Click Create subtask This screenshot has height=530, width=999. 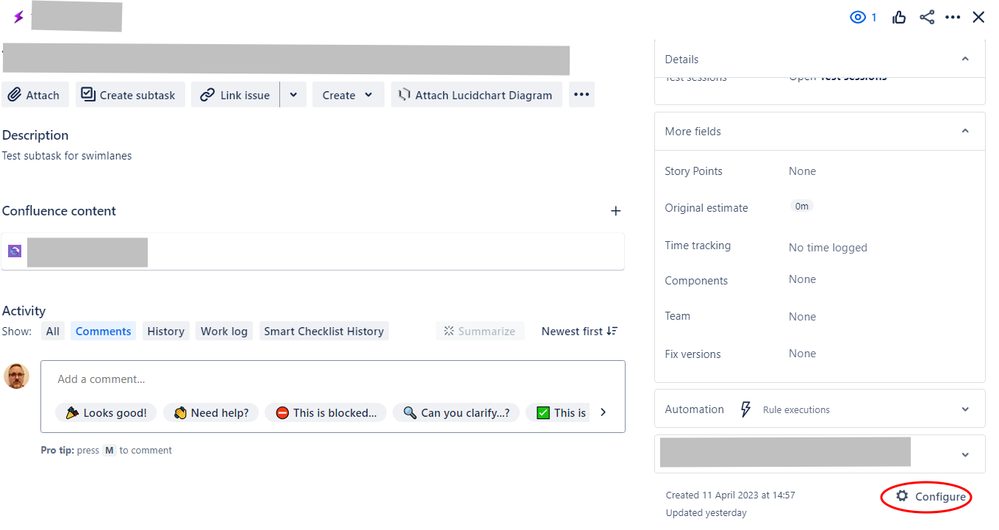click(130, 95)
